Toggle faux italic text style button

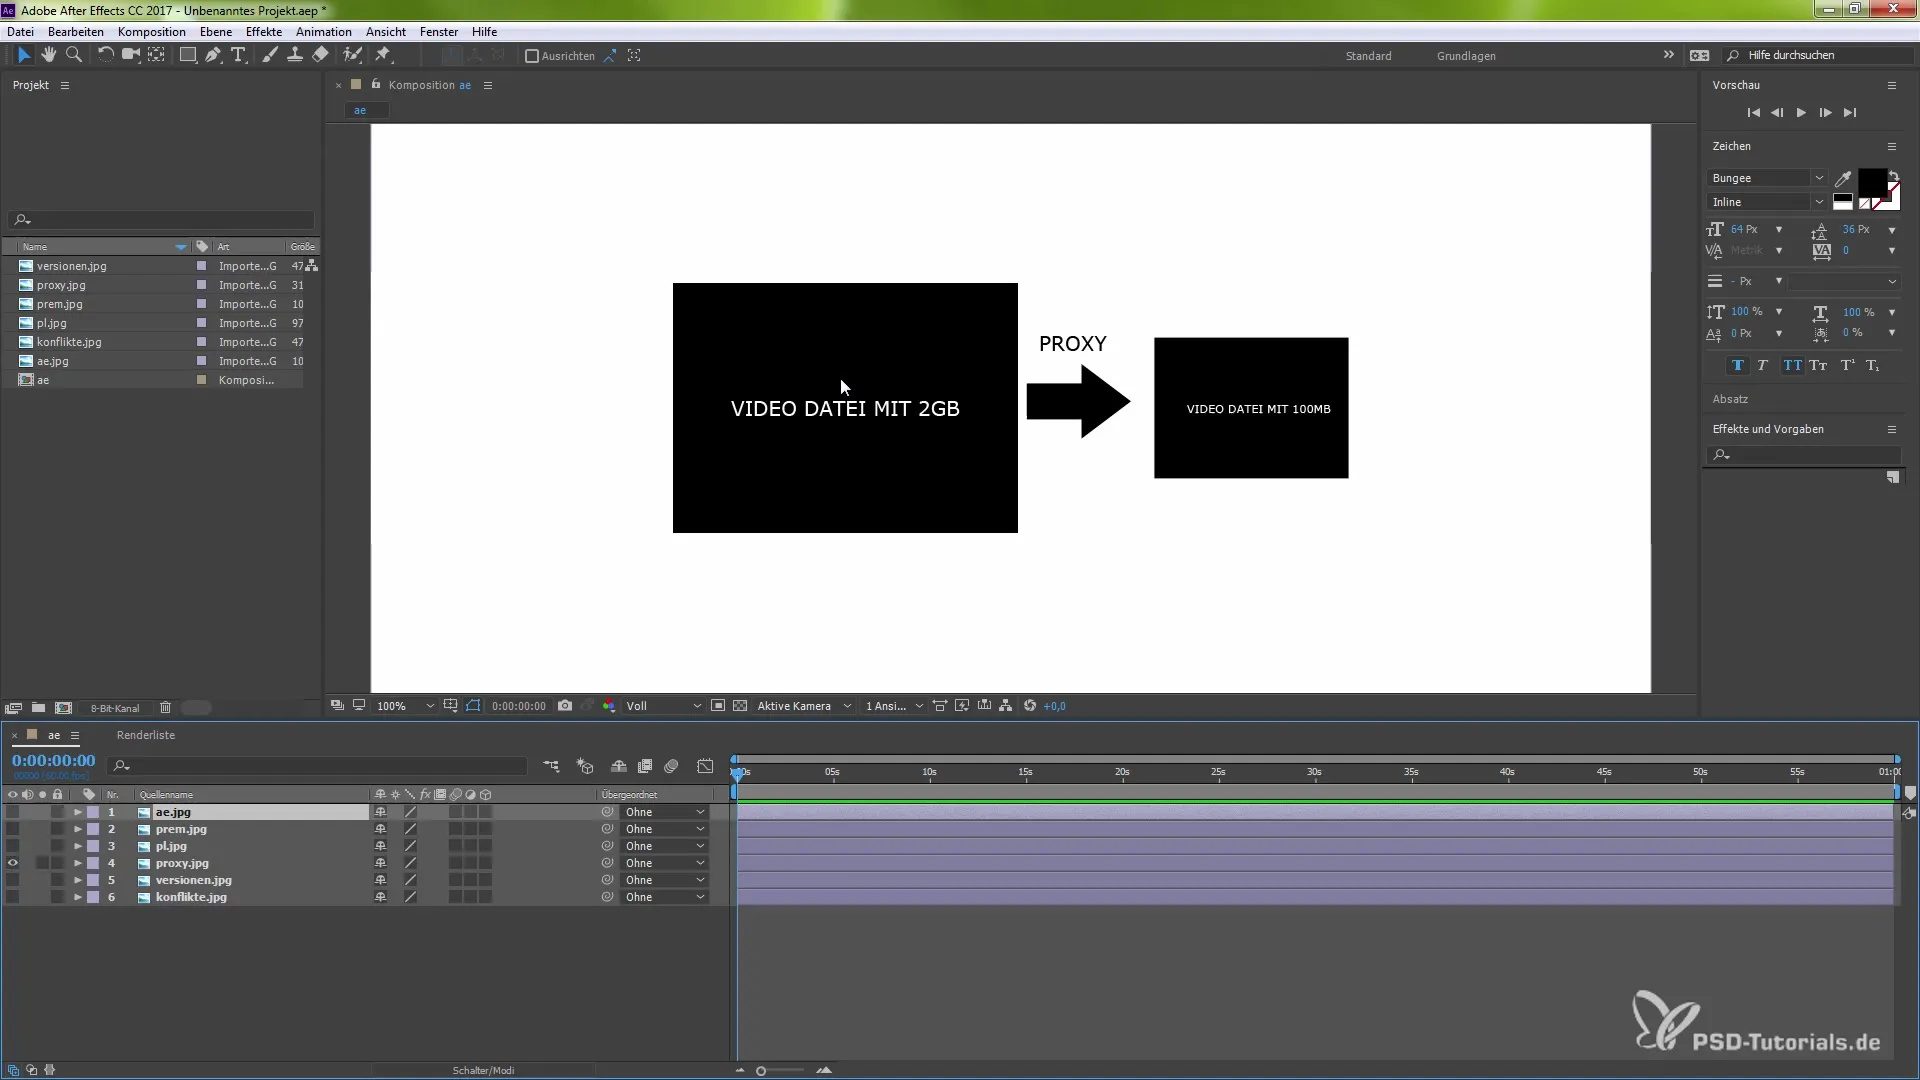1763,366
